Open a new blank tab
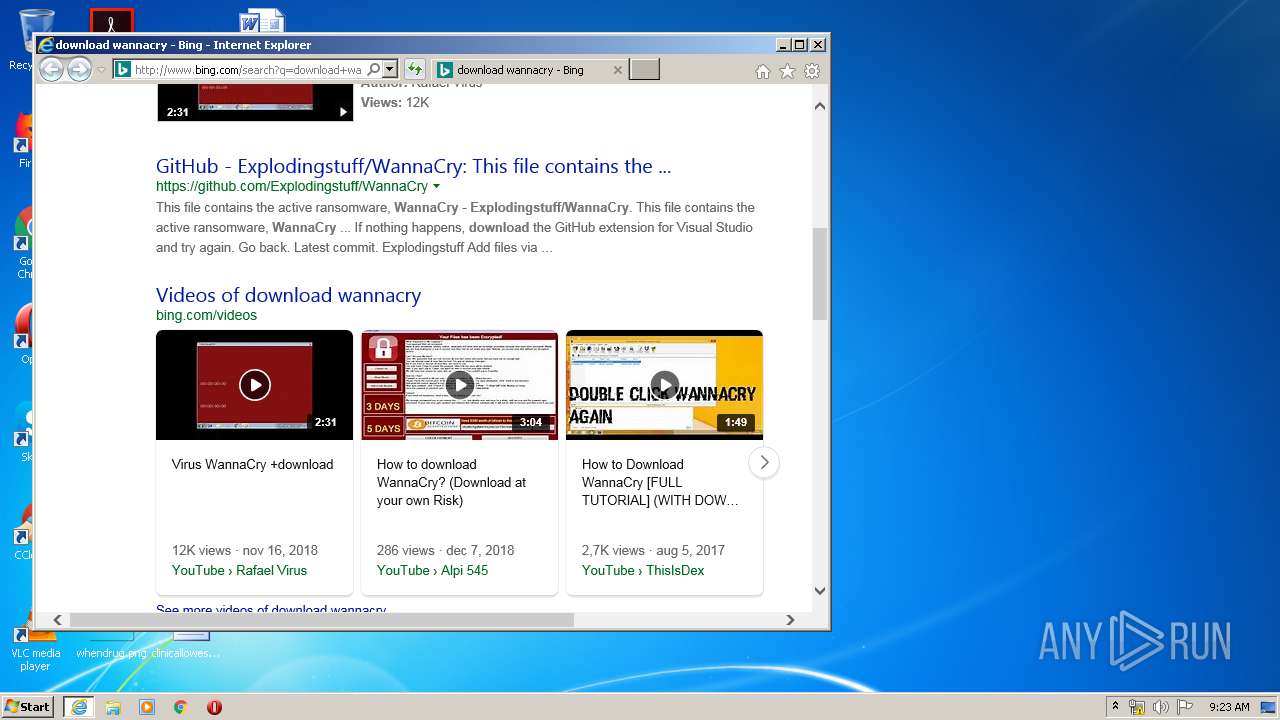The height and width of the screenshot is (720, 1280). tap(644, 70)
